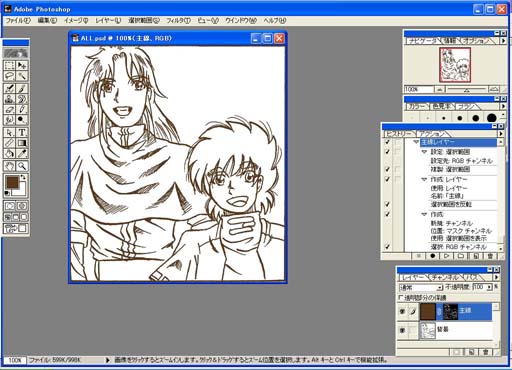Switch to Standard editing mode
Screen dimensions: 512x370
[x=9, y=206]
